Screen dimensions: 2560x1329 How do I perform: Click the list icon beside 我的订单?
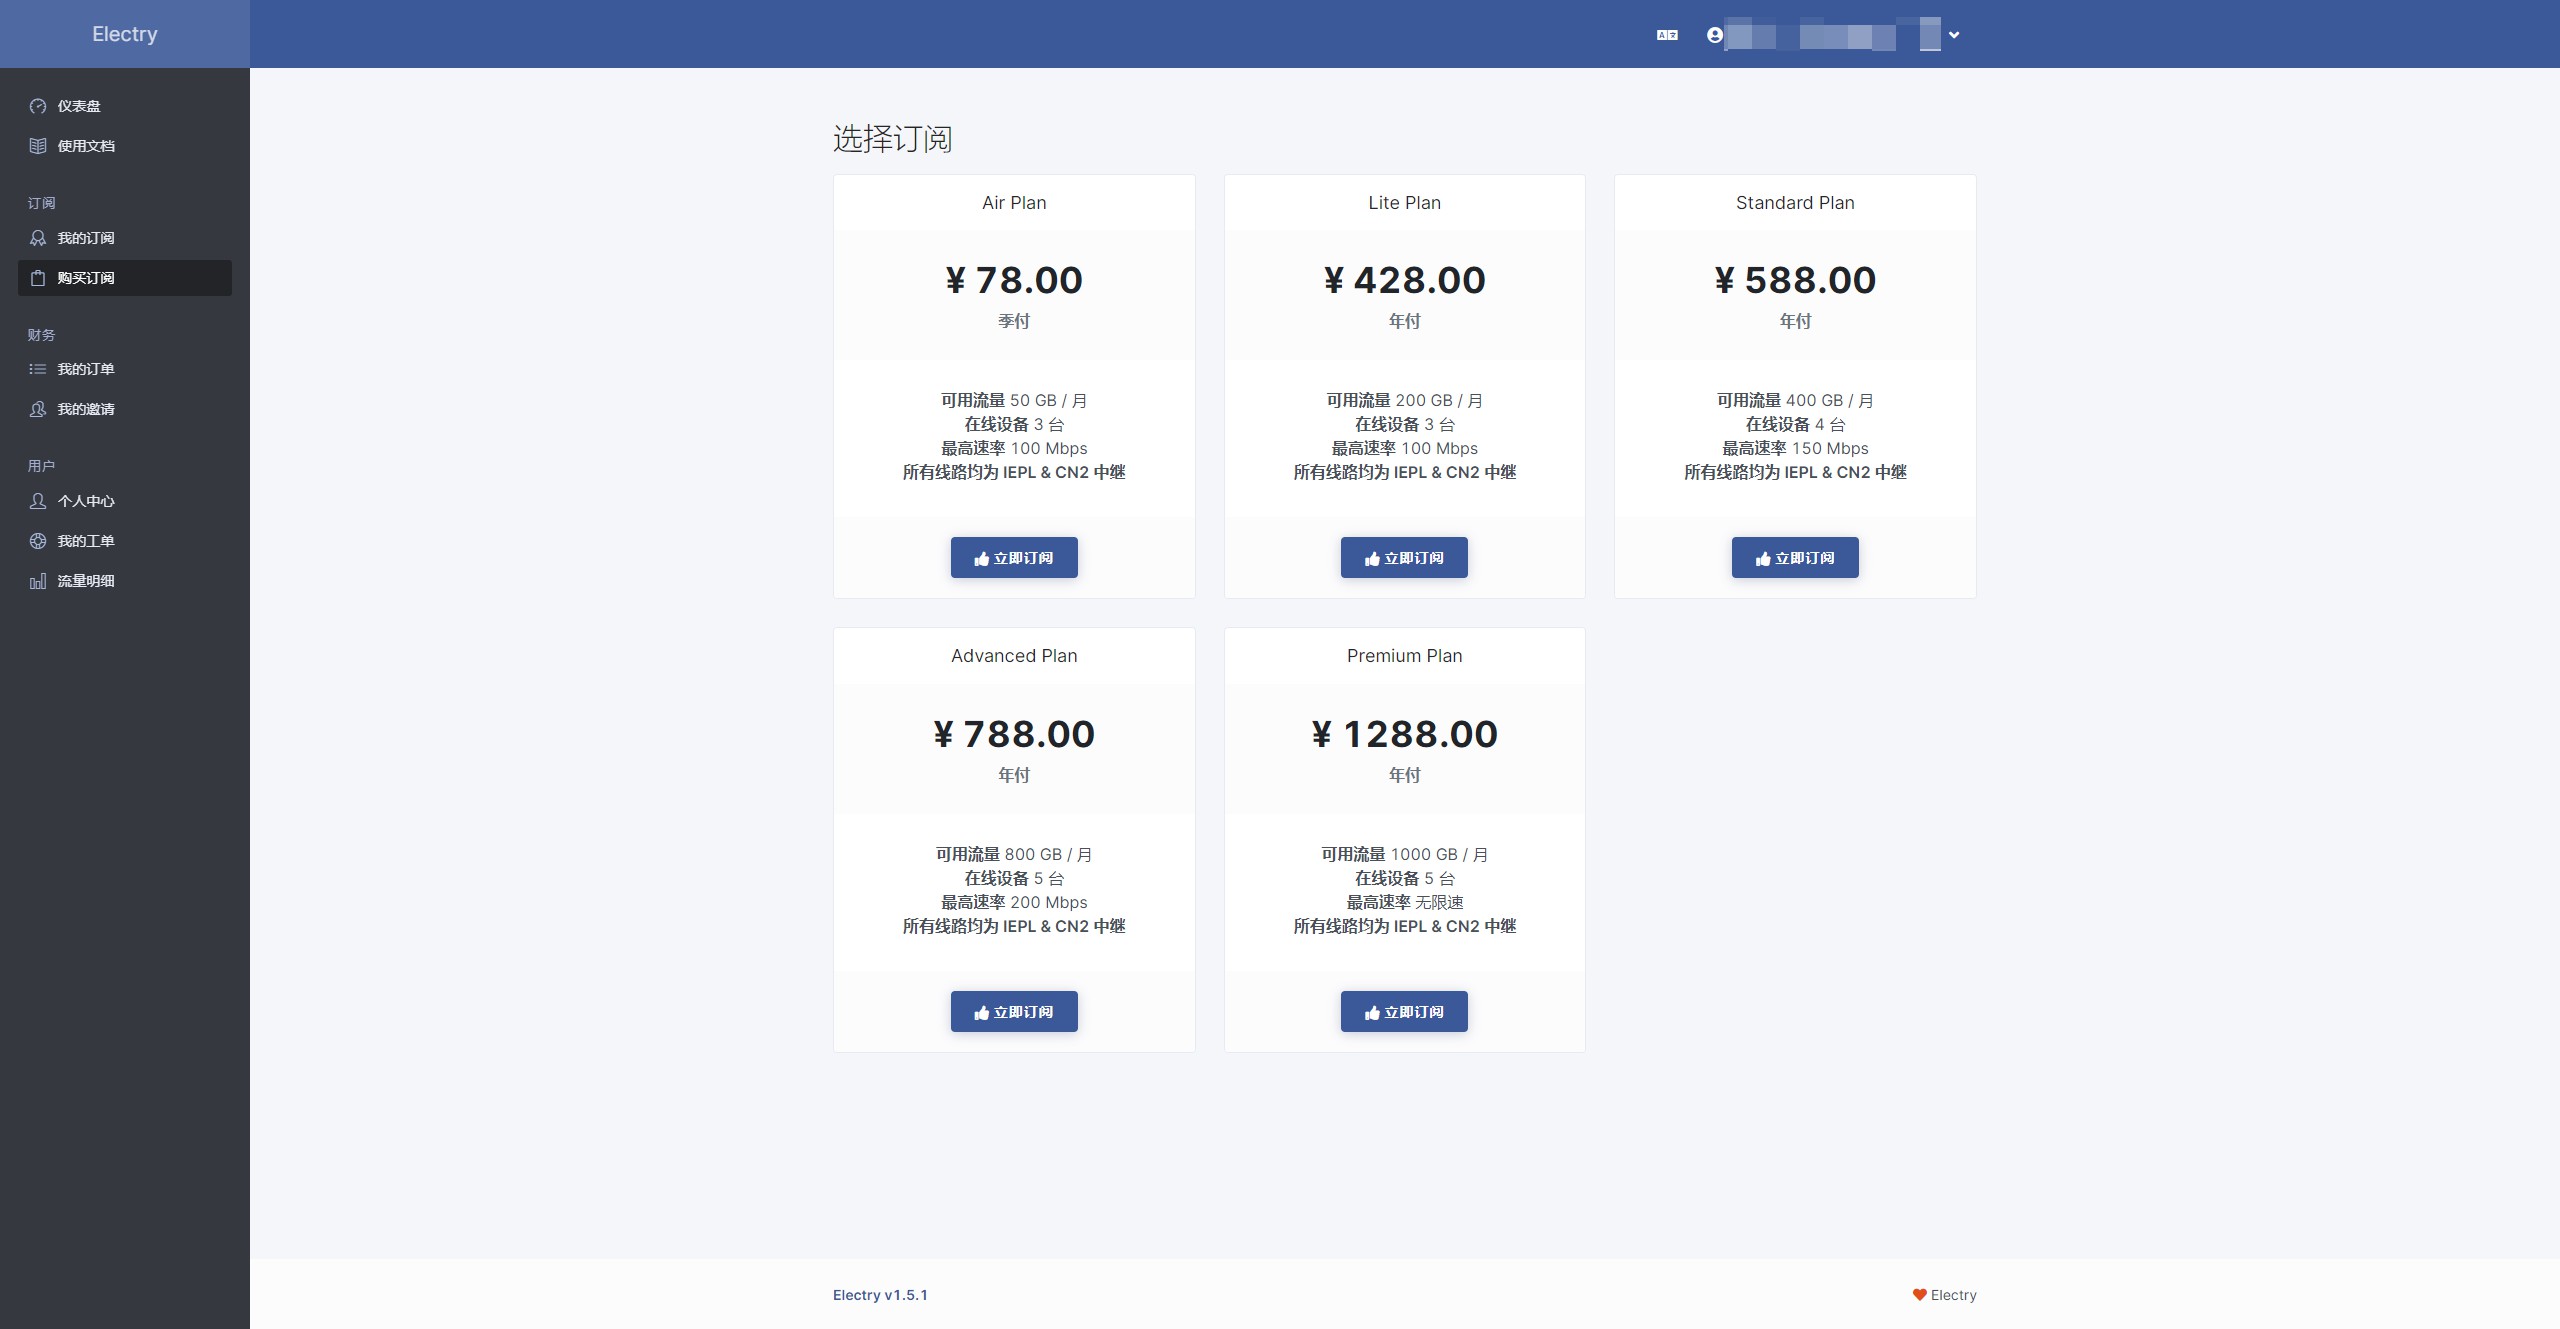click(x=38, y=369)
